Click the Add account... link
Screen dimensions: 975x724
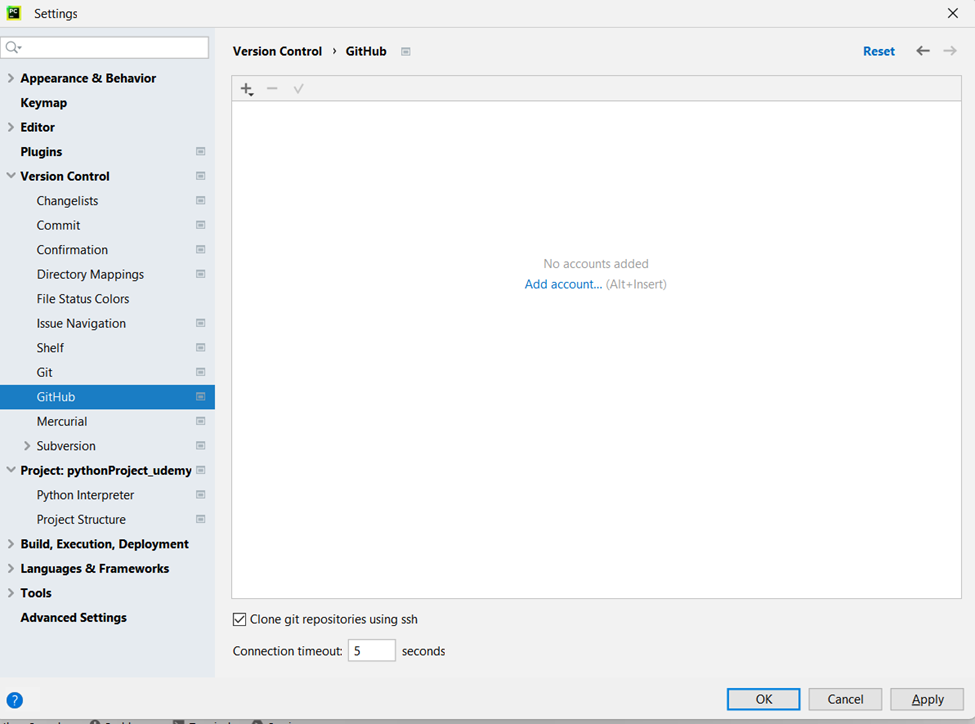tap(563, 284)
